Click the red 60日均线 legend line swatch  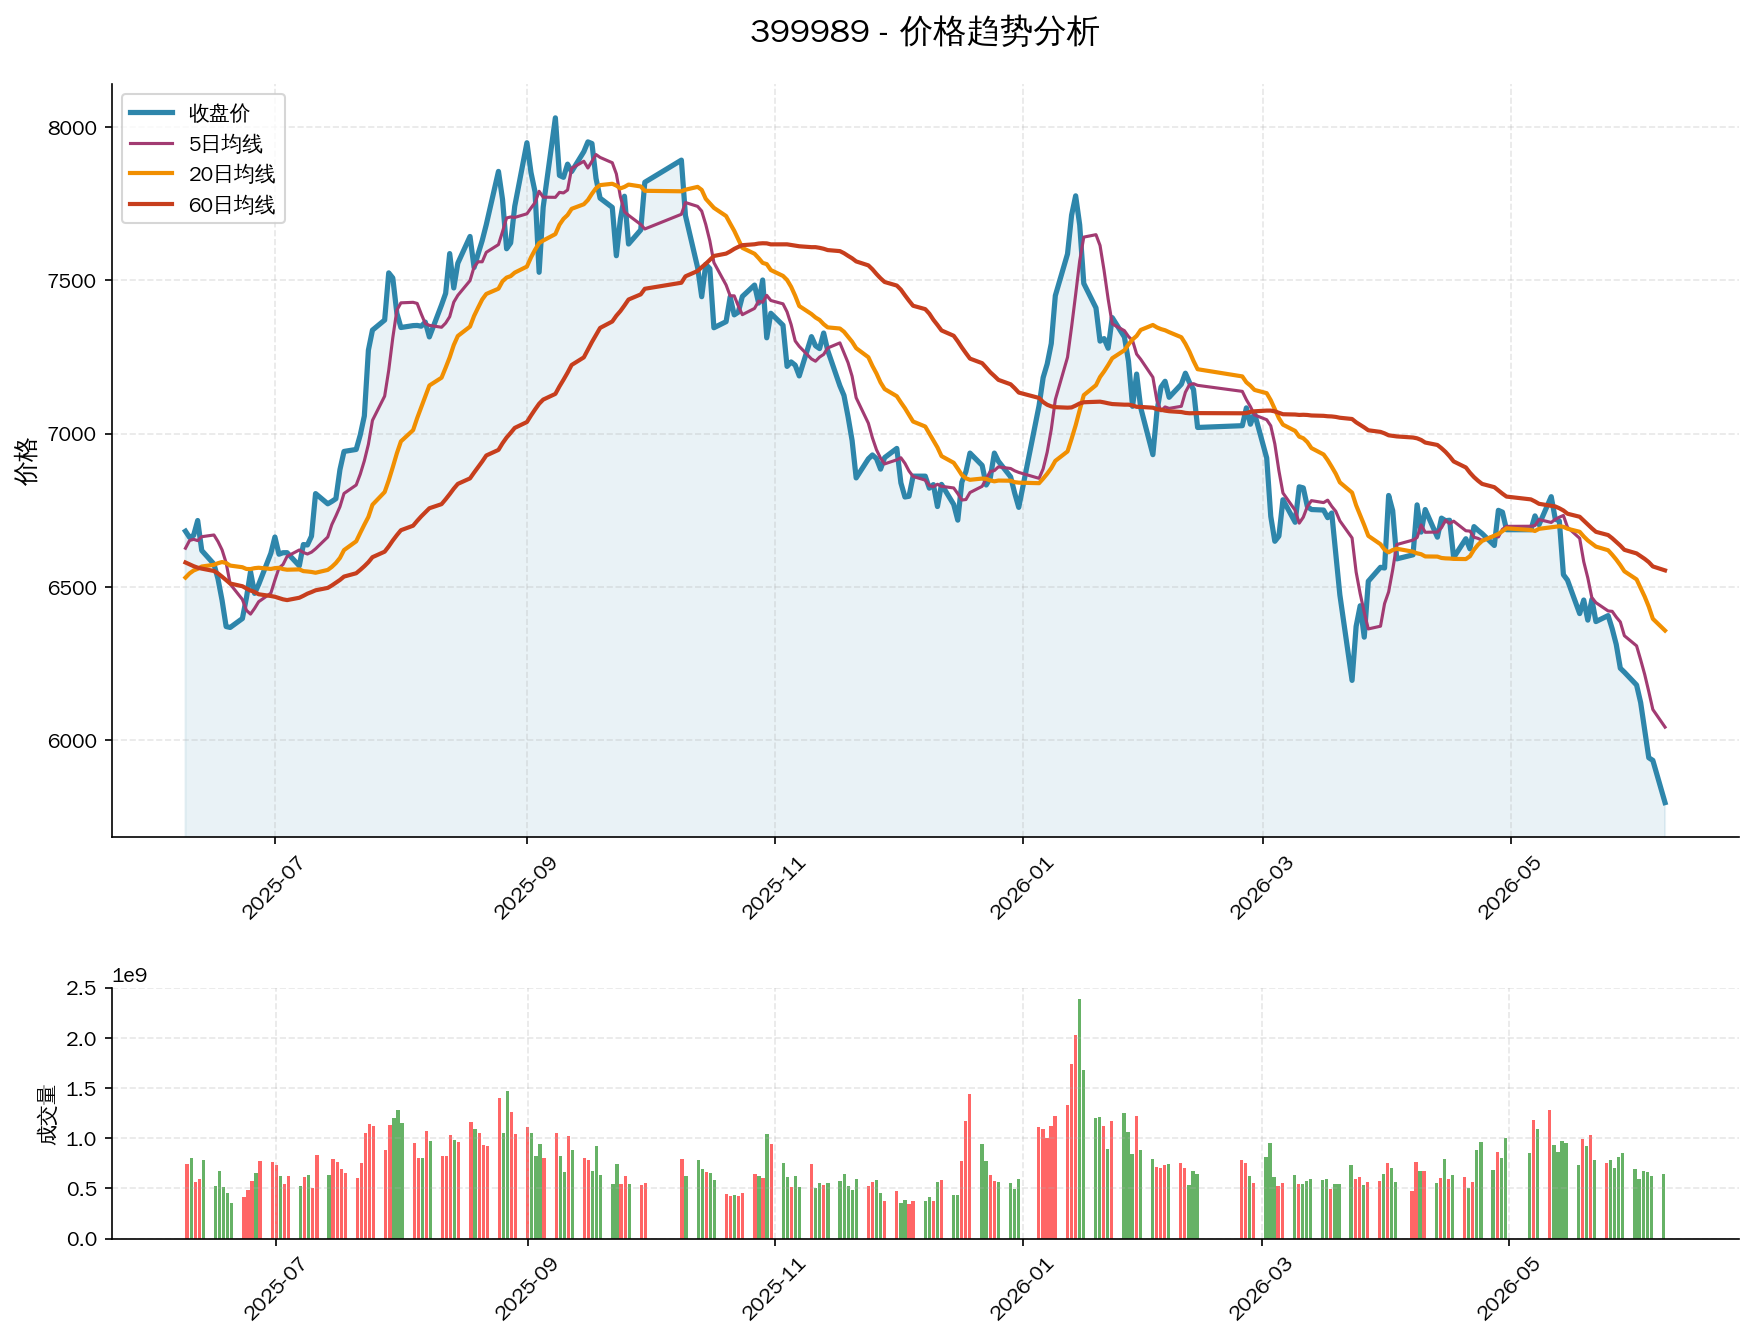coord(153,205)
